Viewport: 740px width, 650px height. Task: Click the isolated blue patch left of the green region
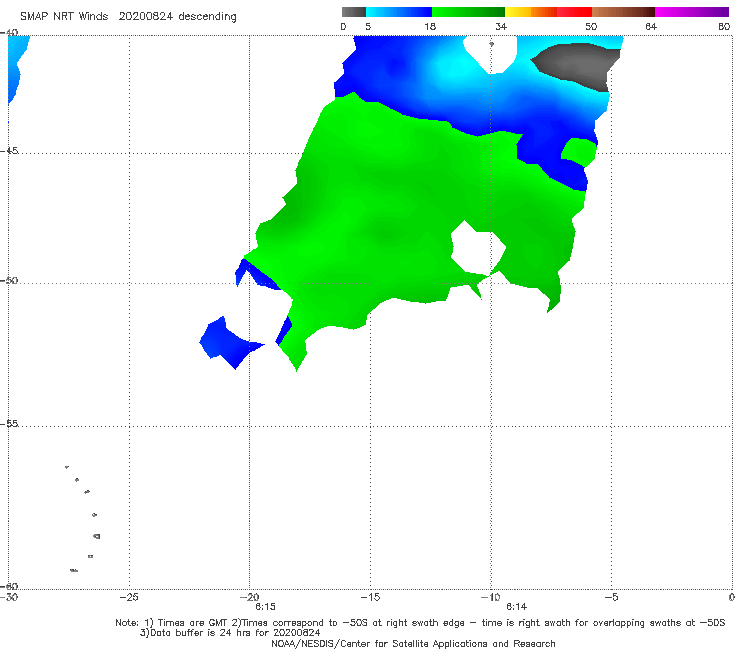229,344
